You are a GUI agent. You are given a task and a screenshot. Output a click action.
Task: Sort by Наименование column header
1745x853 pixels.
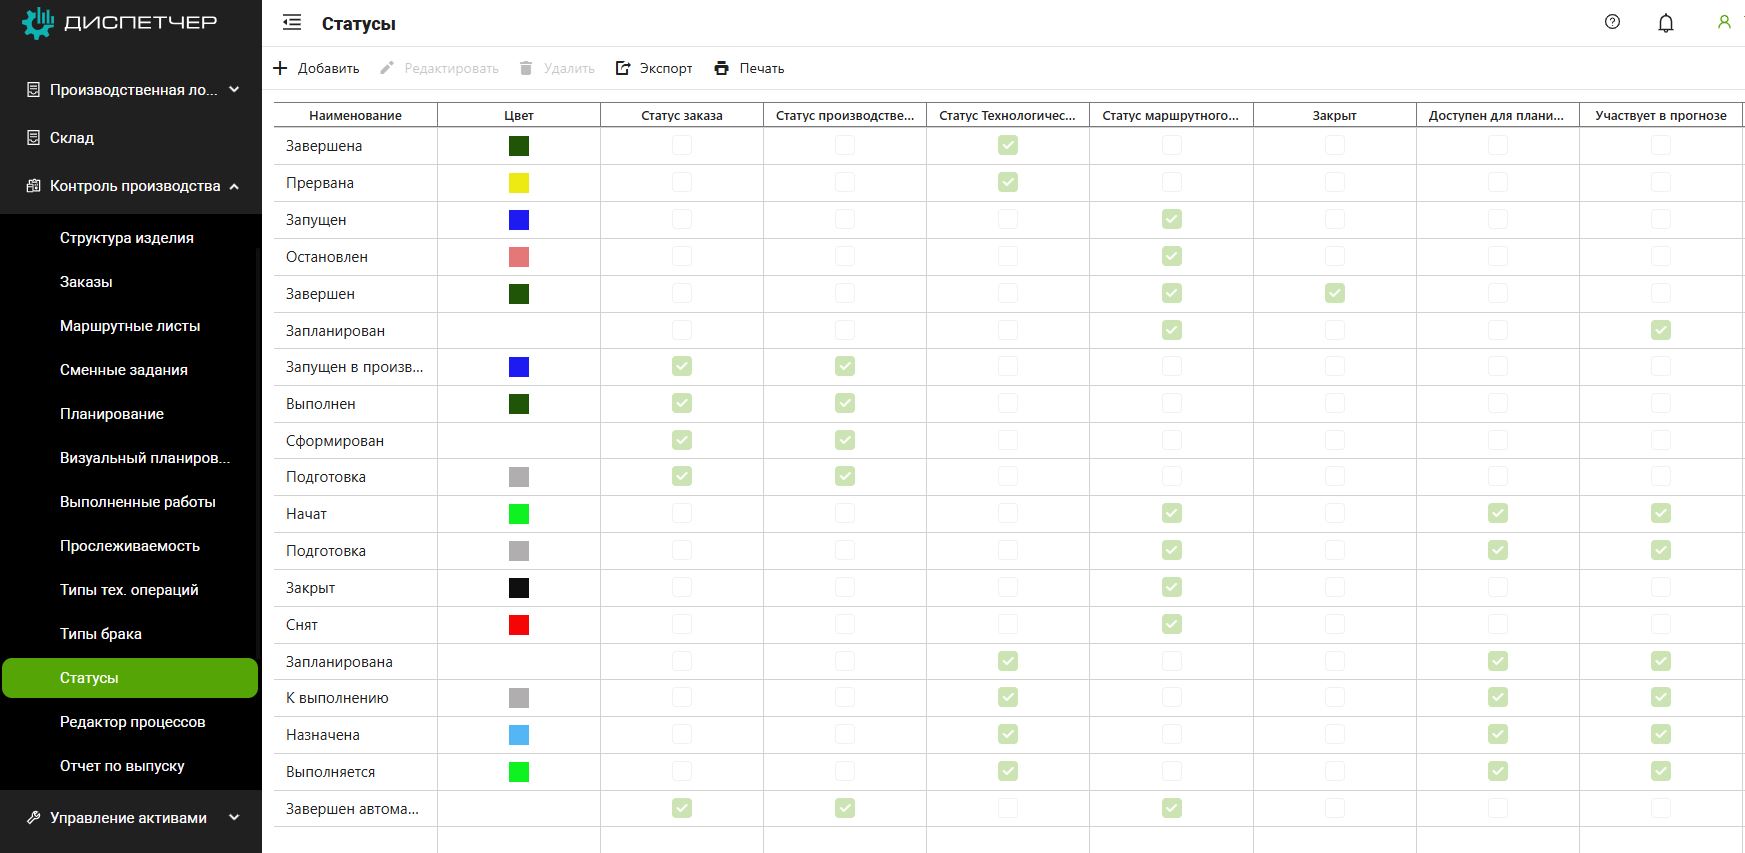355,116
